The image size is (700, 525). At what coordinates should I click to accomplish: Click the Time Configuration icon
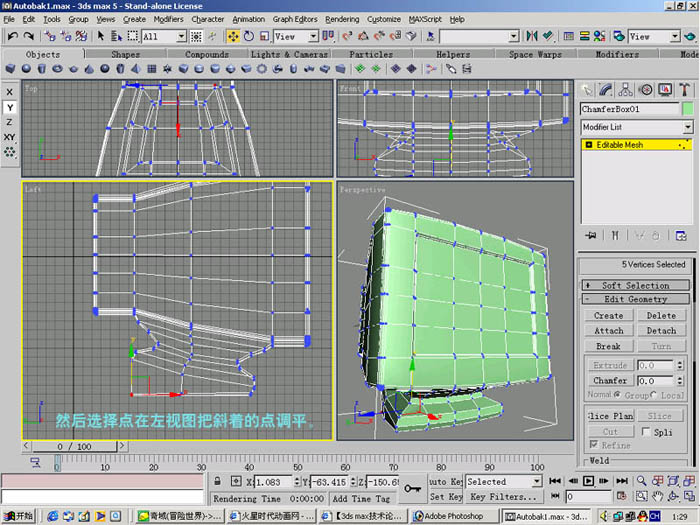(x=621, y=496)
